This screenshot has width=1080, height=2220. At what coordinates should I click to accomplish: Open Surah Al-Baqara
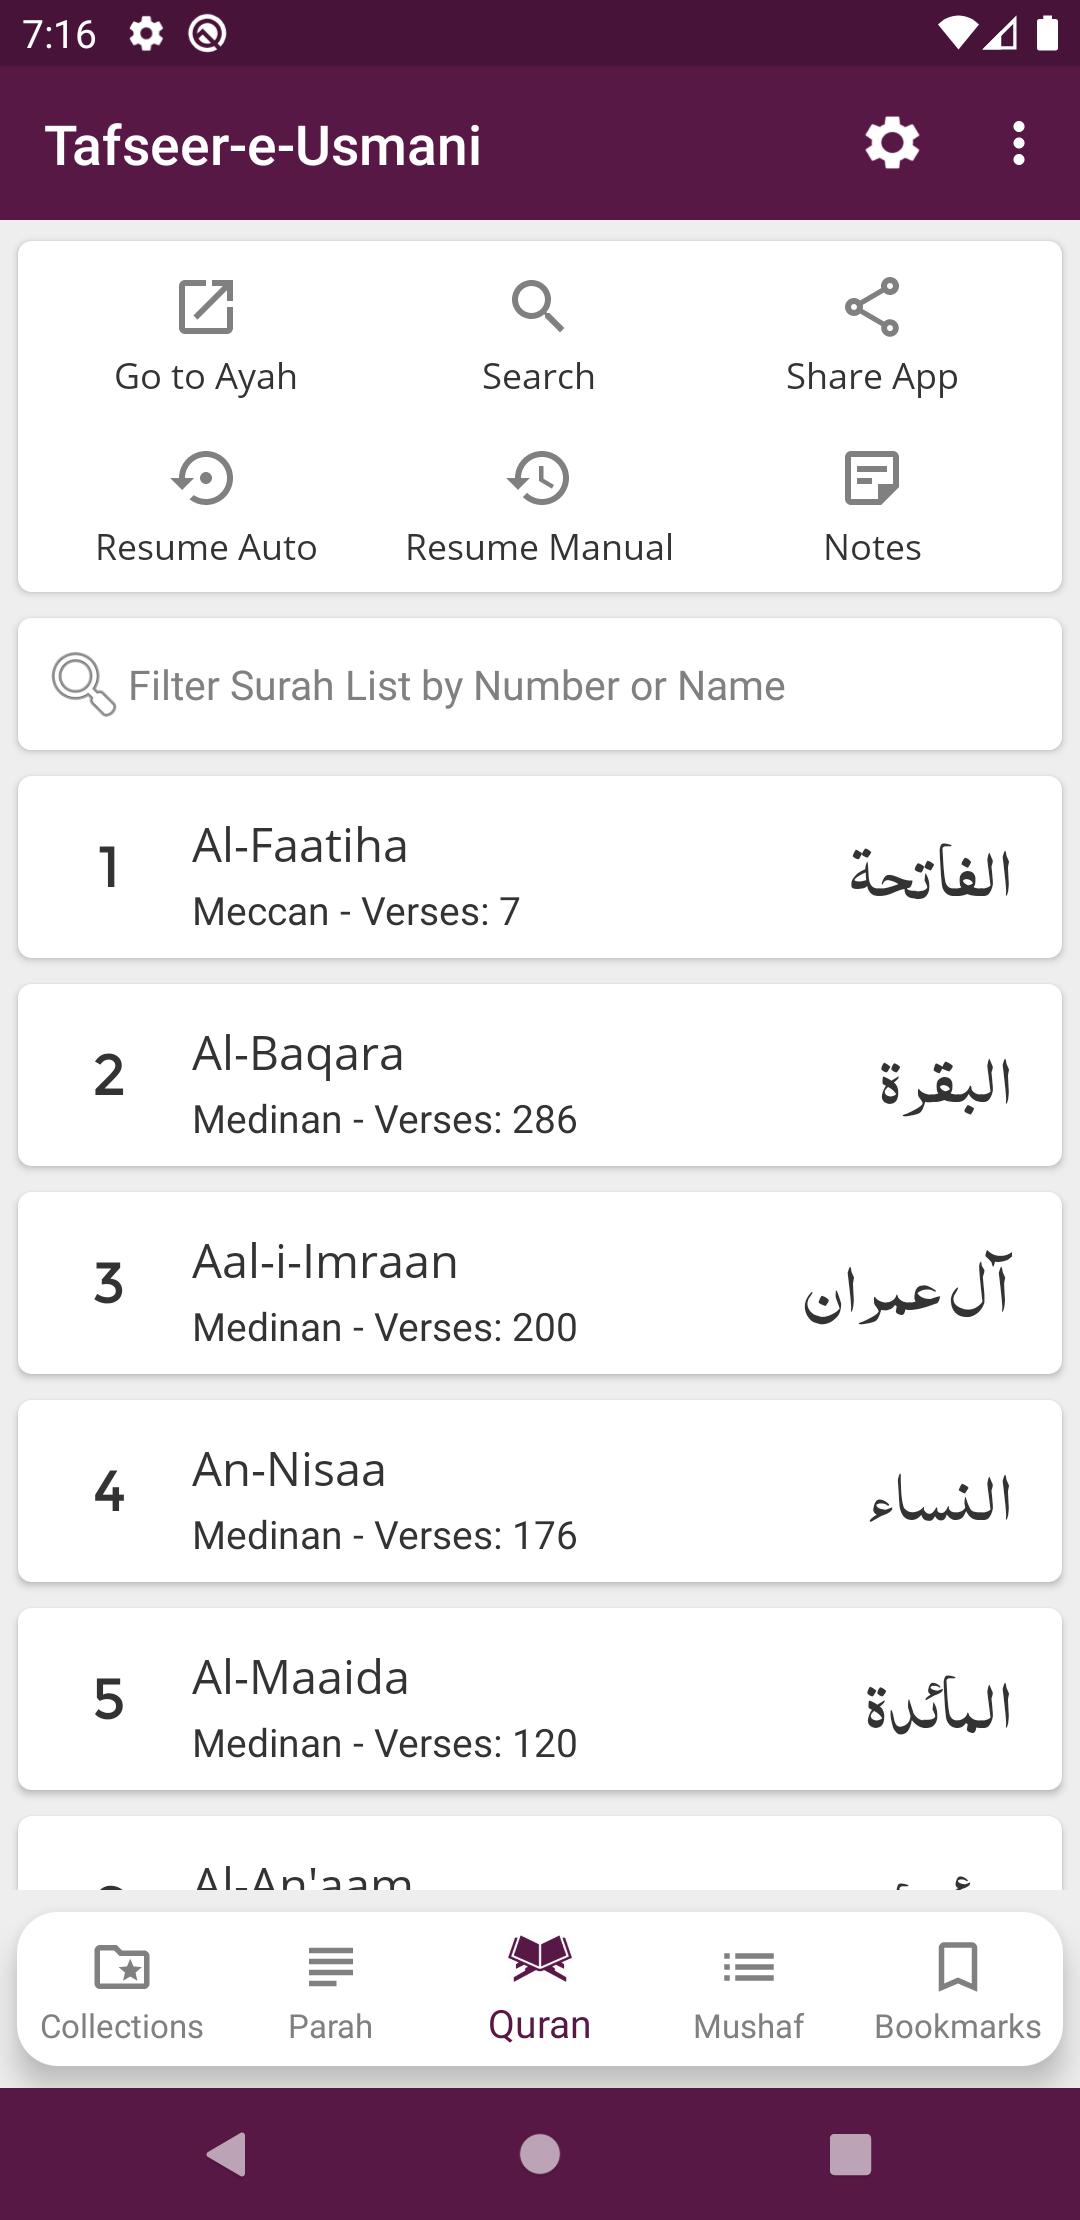point(540,1076)
